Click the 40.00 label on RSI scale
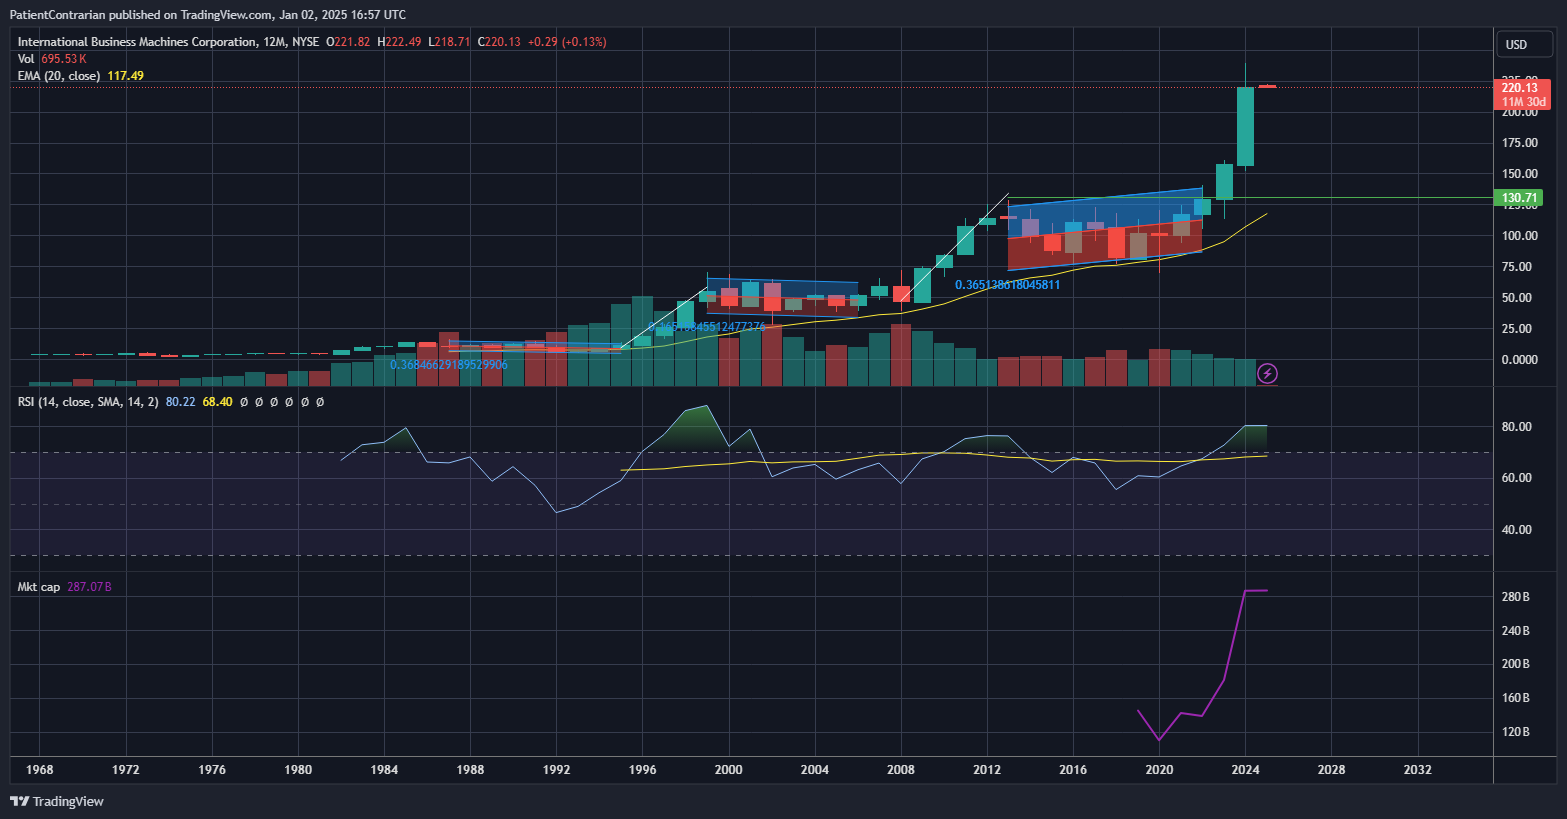The width and height of the screenshot is (1567, 819). tap(1517, 530)
